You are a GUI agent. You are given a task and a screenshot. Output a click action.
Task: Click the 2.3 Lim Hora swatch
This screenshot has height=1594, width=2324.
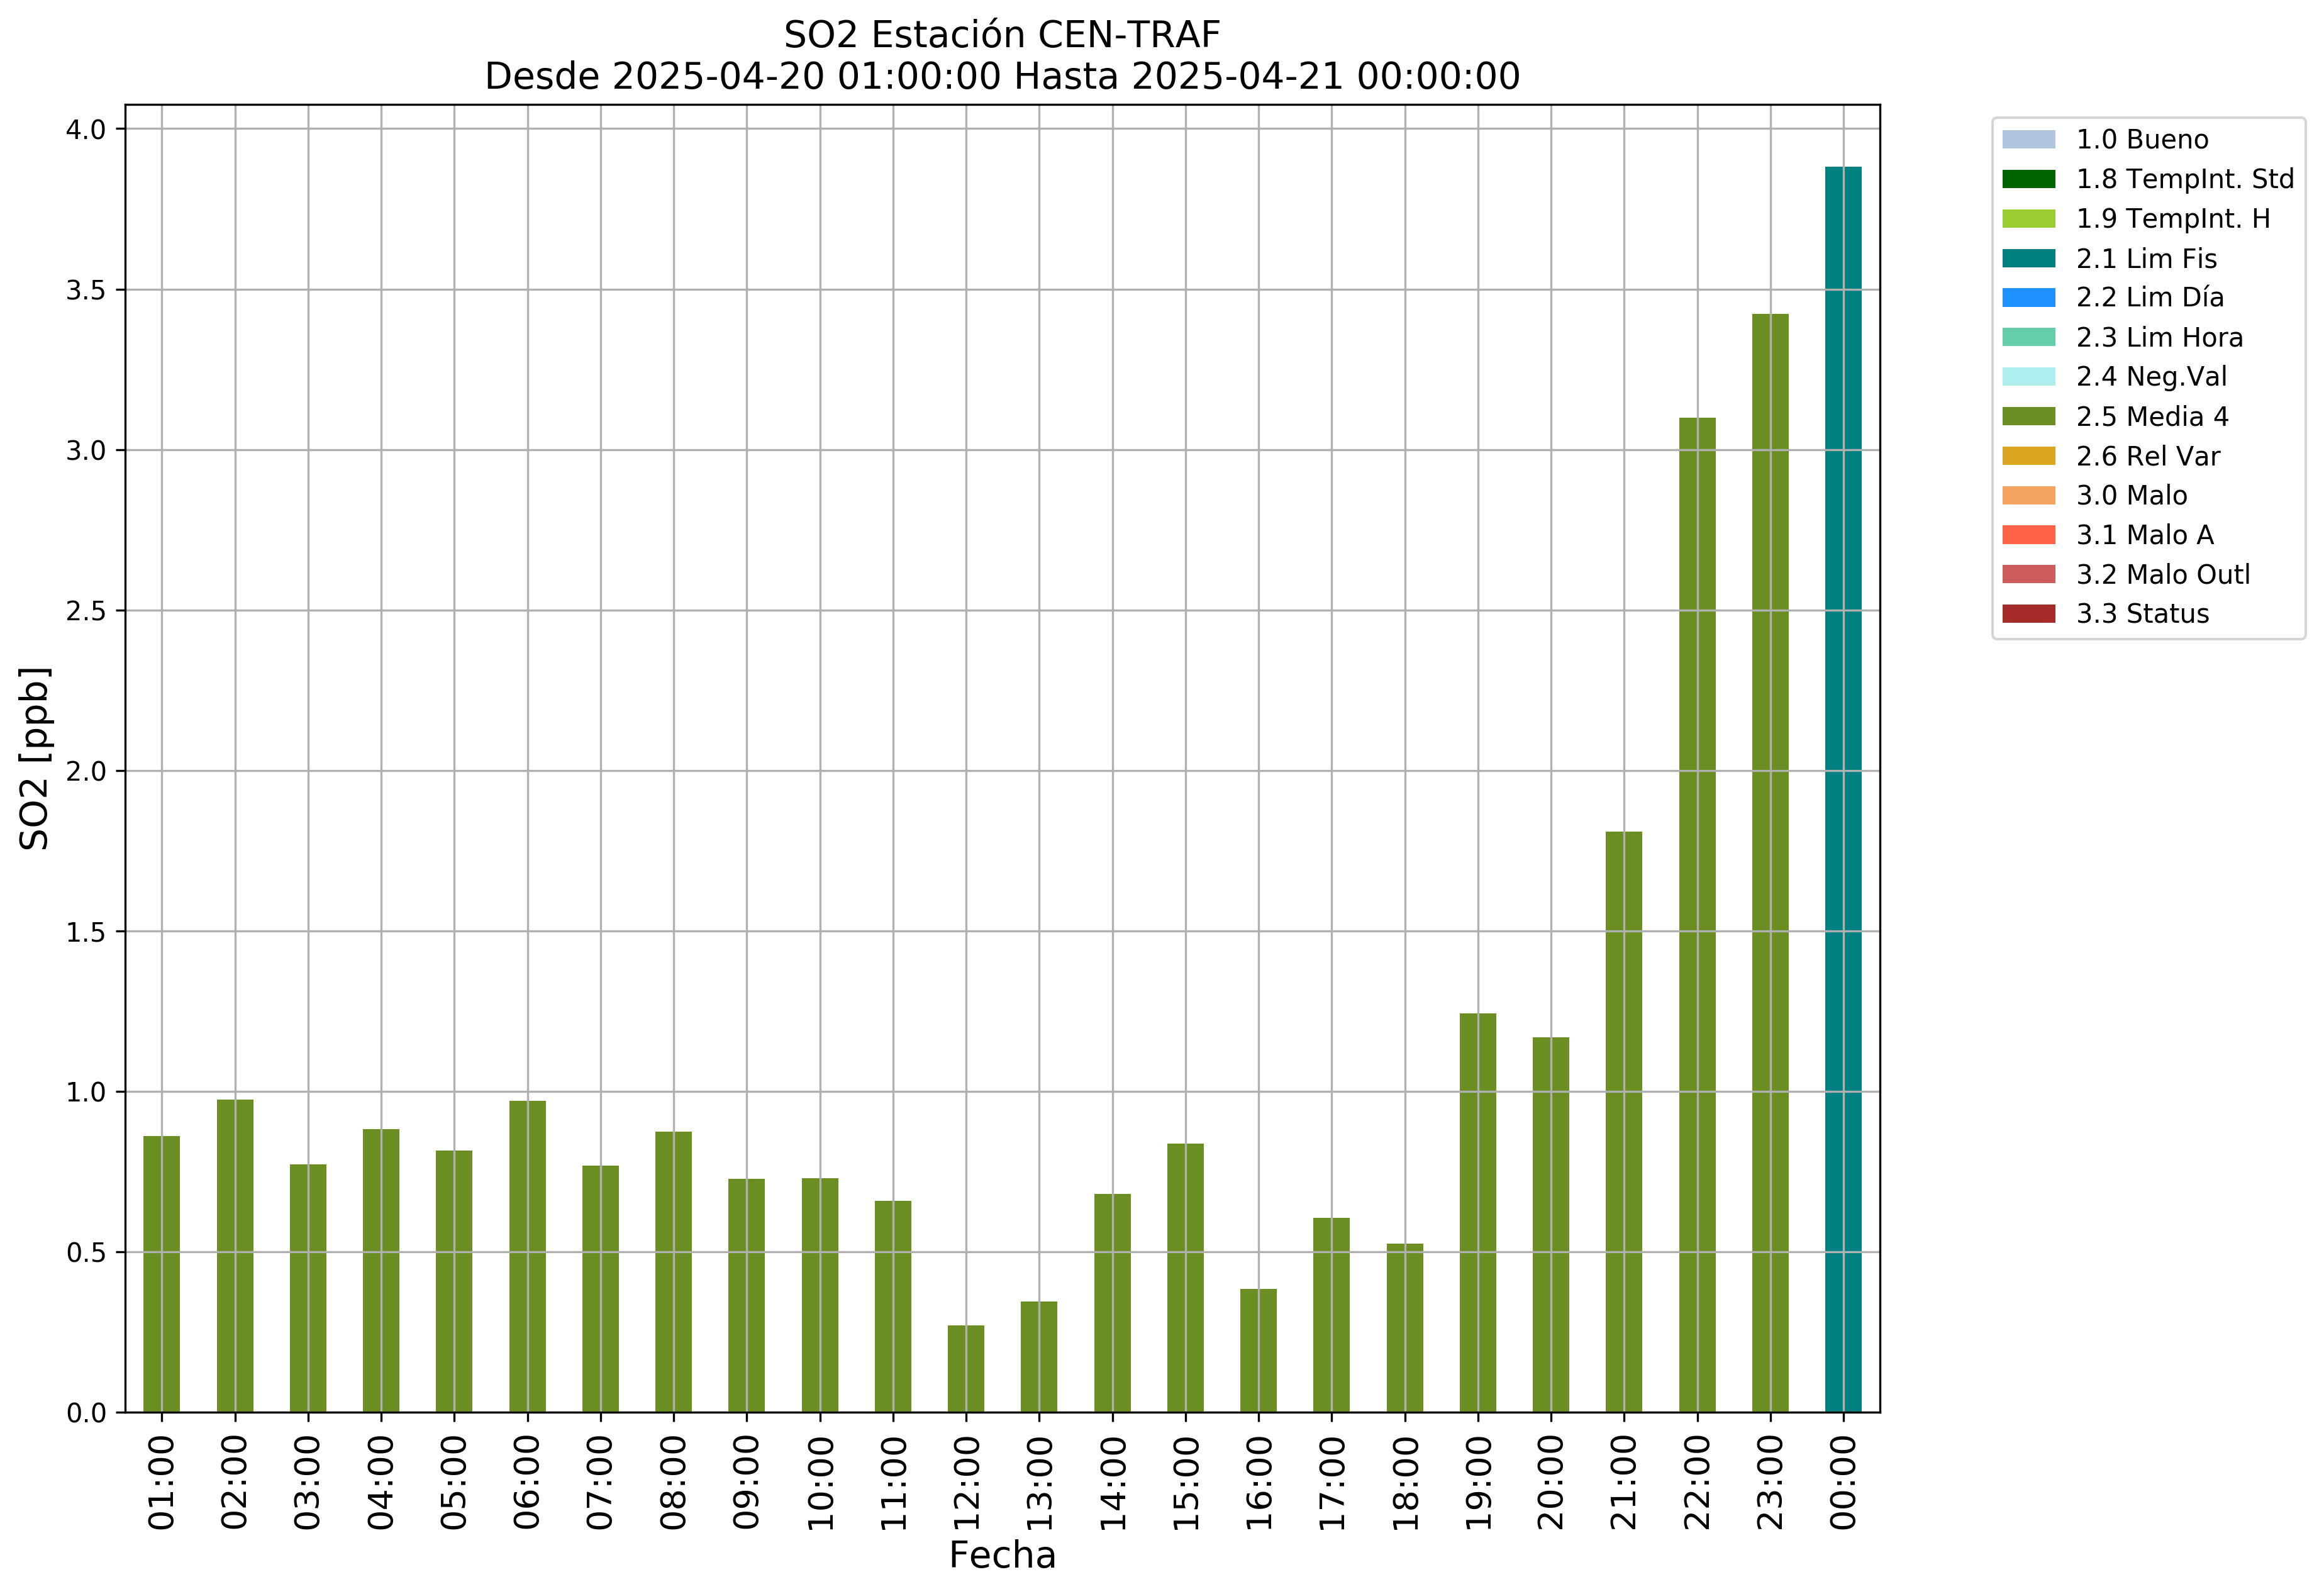pyautogui.click(x=2028, y=338)
